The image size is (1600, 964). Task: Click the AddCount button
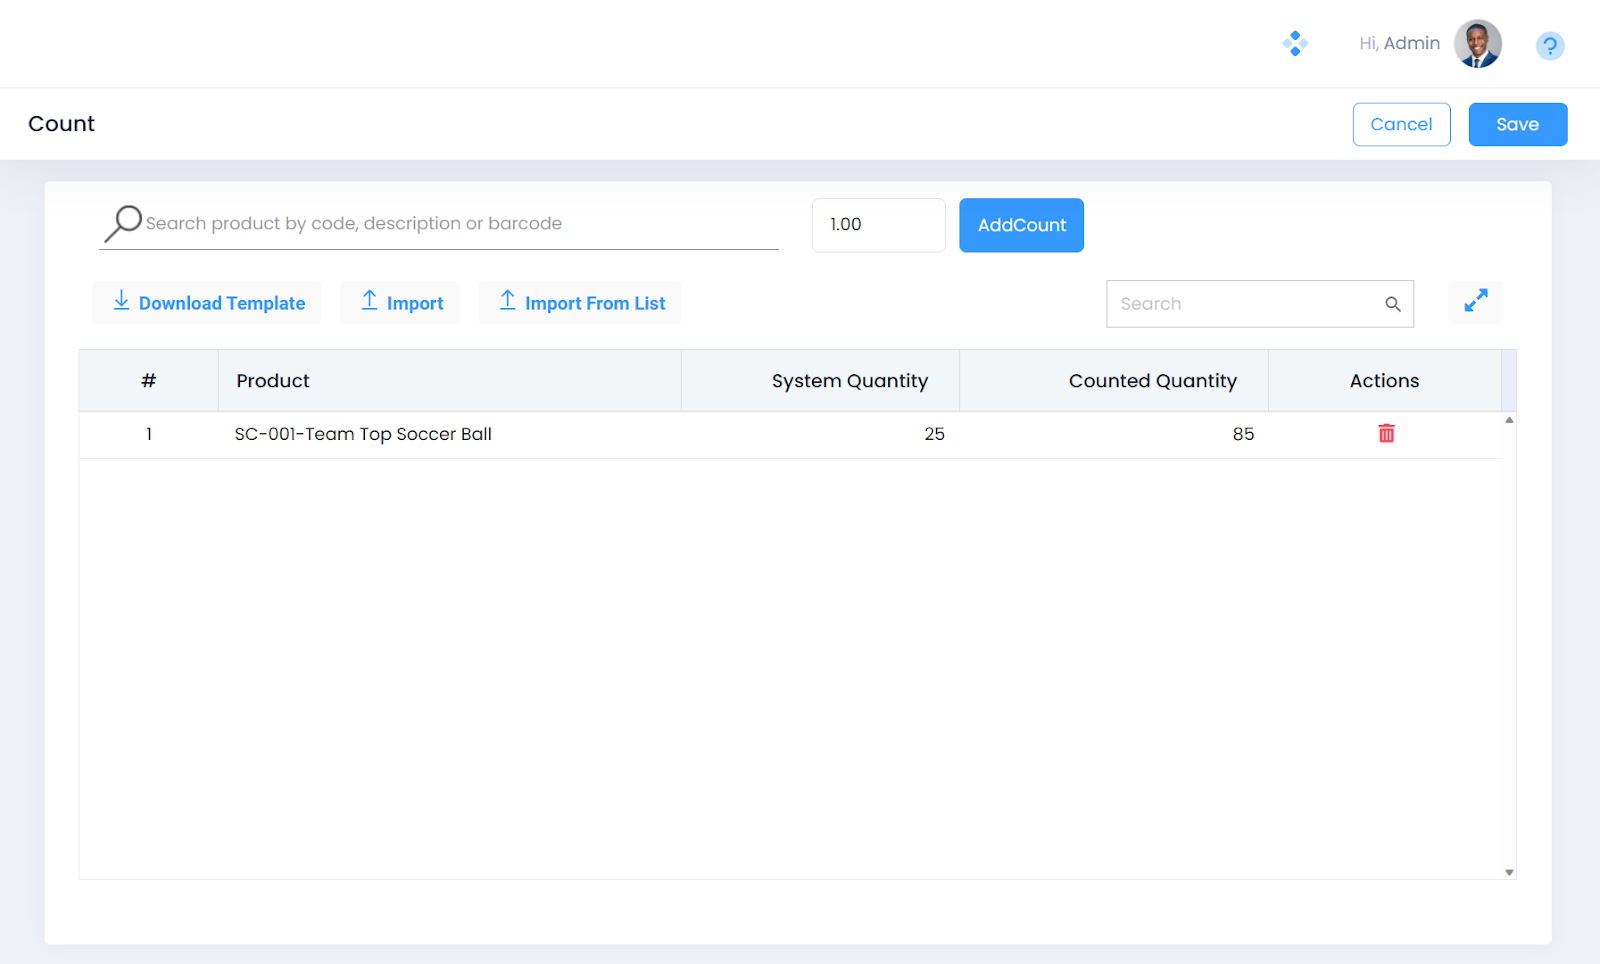pos(1021,226)
